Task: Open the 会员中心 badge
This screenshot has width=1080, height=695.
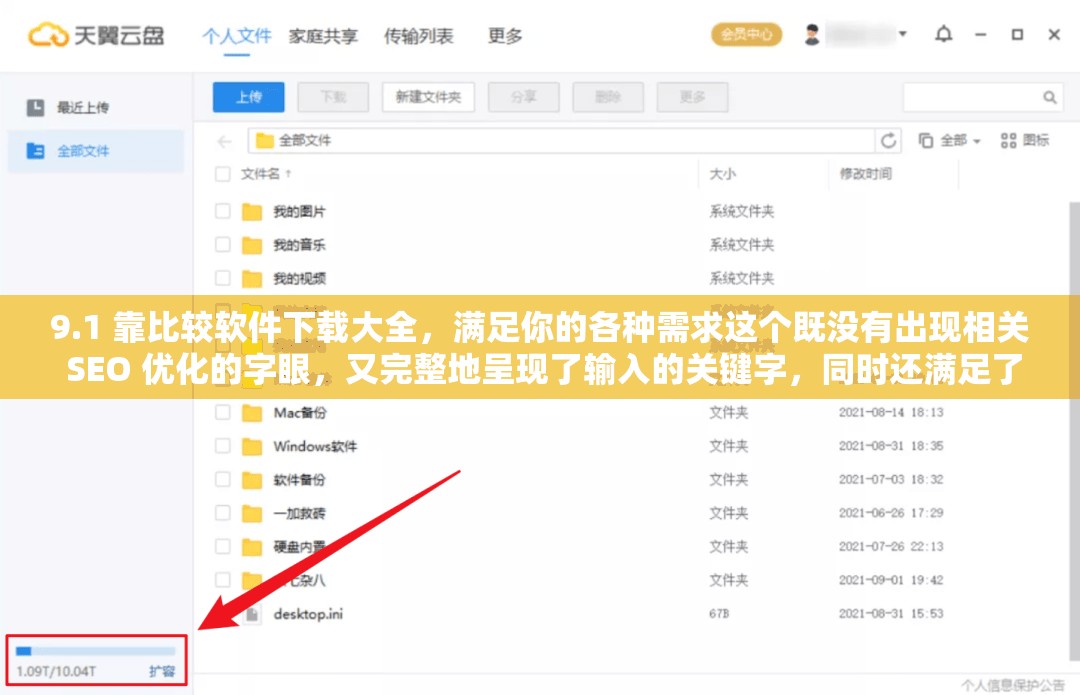Action: (747, 34)
